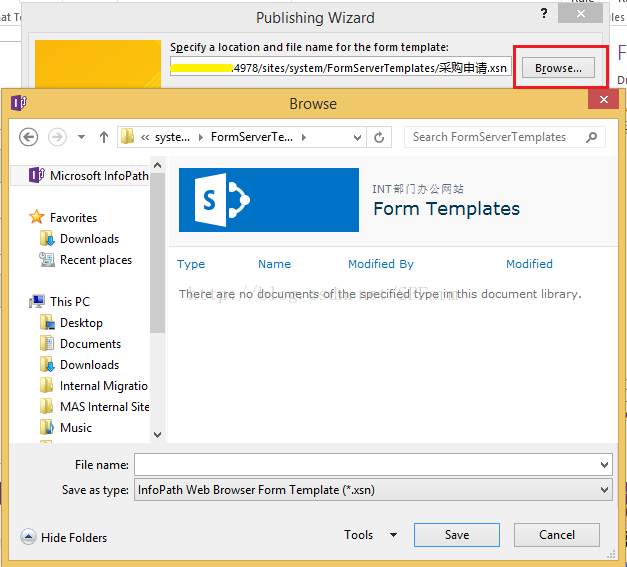Click navigation pane scroll up arrow
The image size is (627, 567).
click(158, 165)
